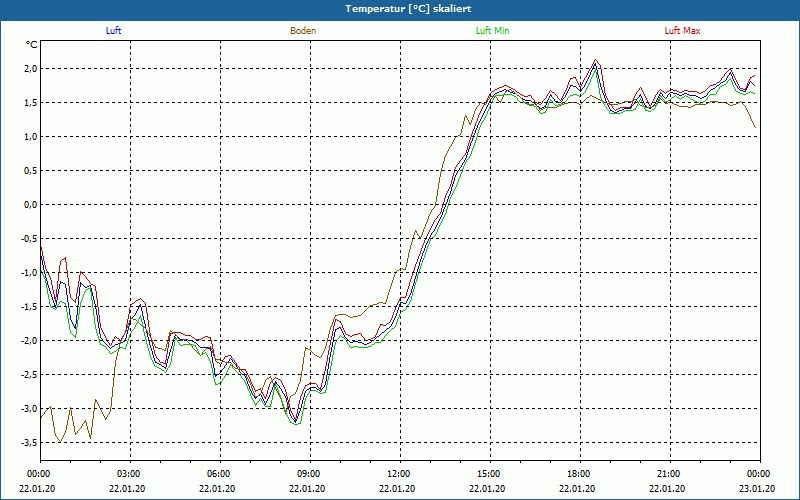Click the chart title Temperatur [°C] skaliert
Viewport: 800px width, 500px height.
[x=408, y=9]
